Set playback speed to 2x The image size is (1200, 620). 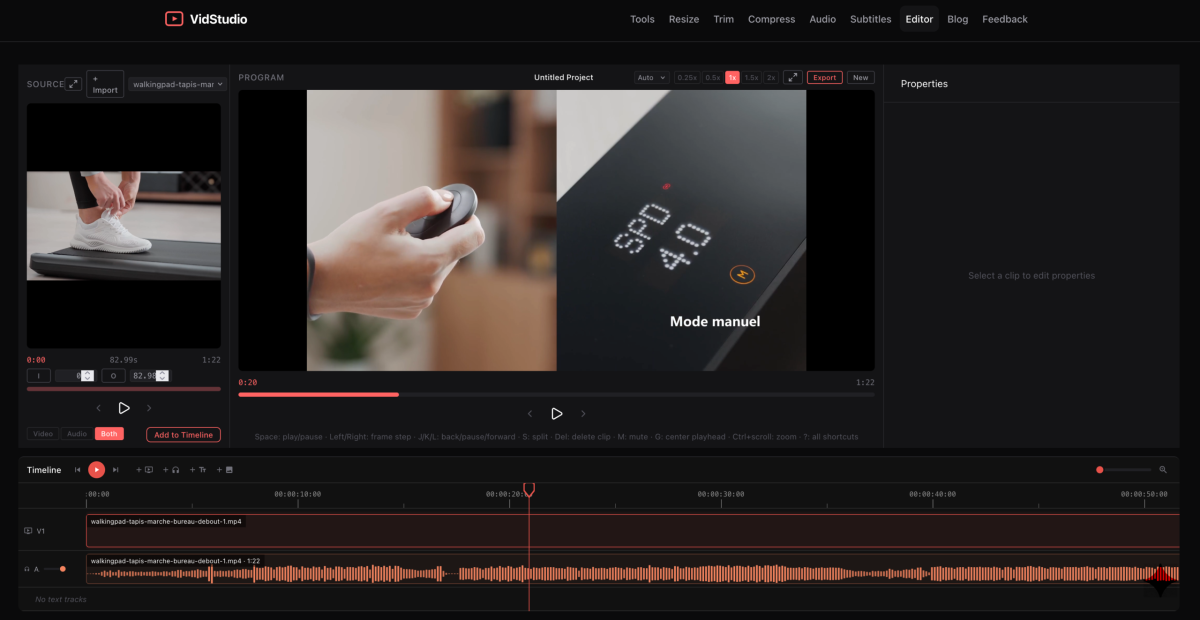(x=772, y=77)
